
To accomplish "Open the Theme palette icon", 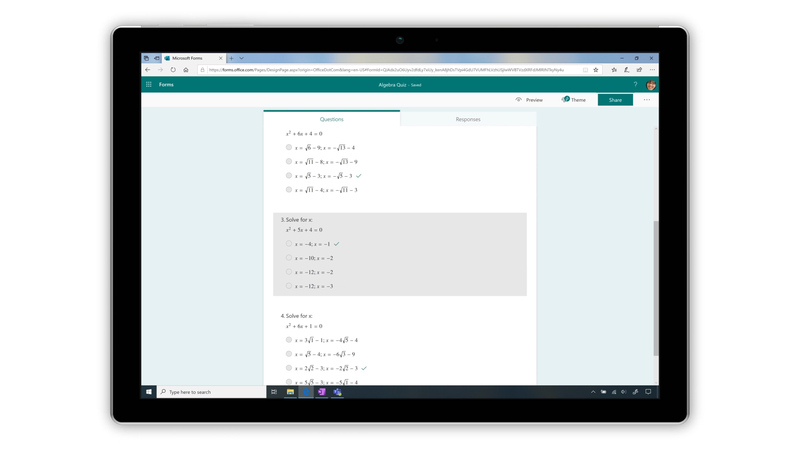I will [x=566, y=100].
